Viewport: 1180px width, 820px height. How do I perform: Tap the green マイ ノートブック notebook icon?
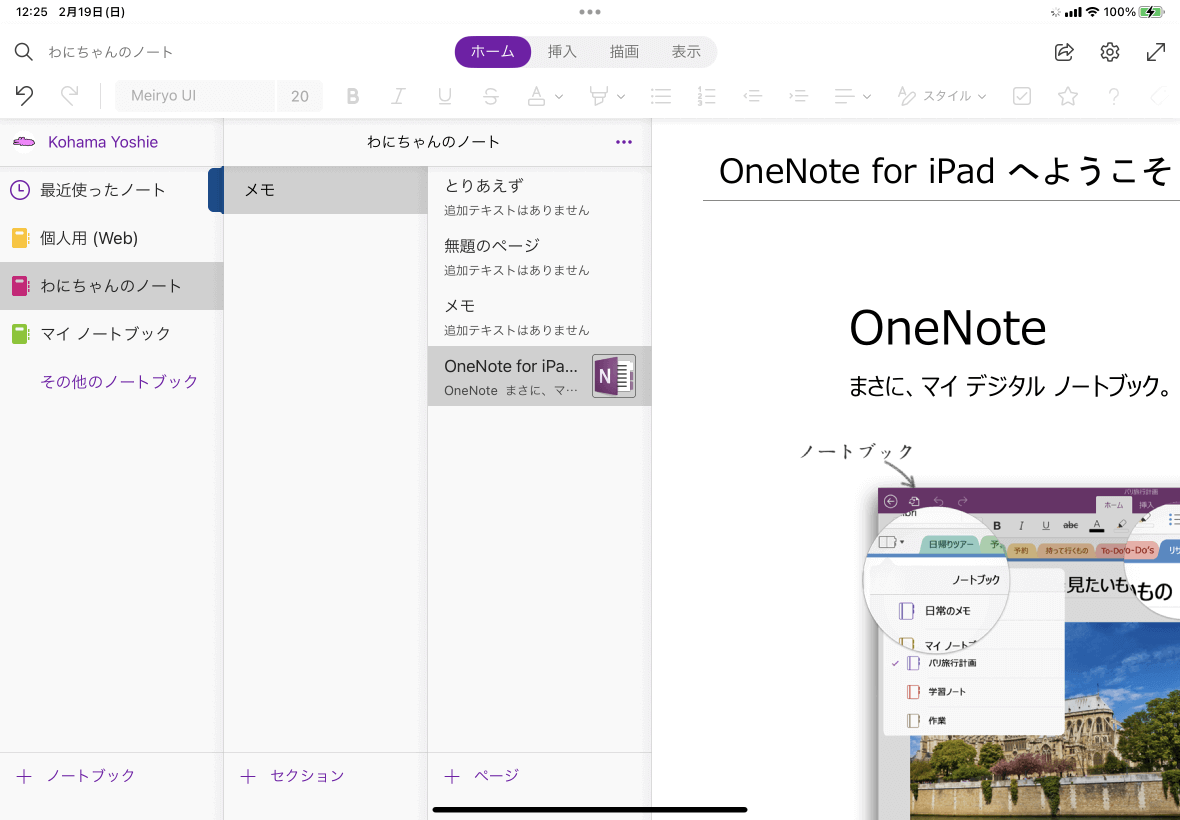pos(20,333)
